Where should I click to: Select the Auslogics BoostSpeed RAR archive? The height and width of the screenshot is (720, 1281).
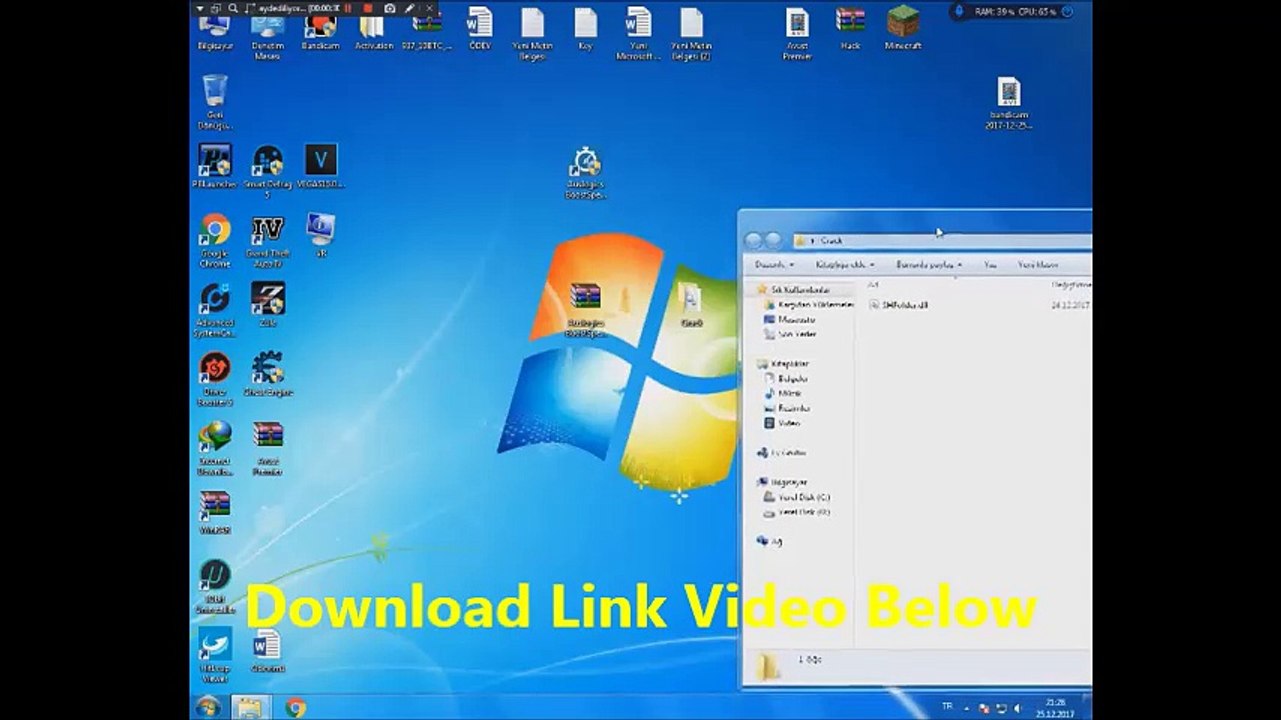pyautogui.click(x=585, y=310)
